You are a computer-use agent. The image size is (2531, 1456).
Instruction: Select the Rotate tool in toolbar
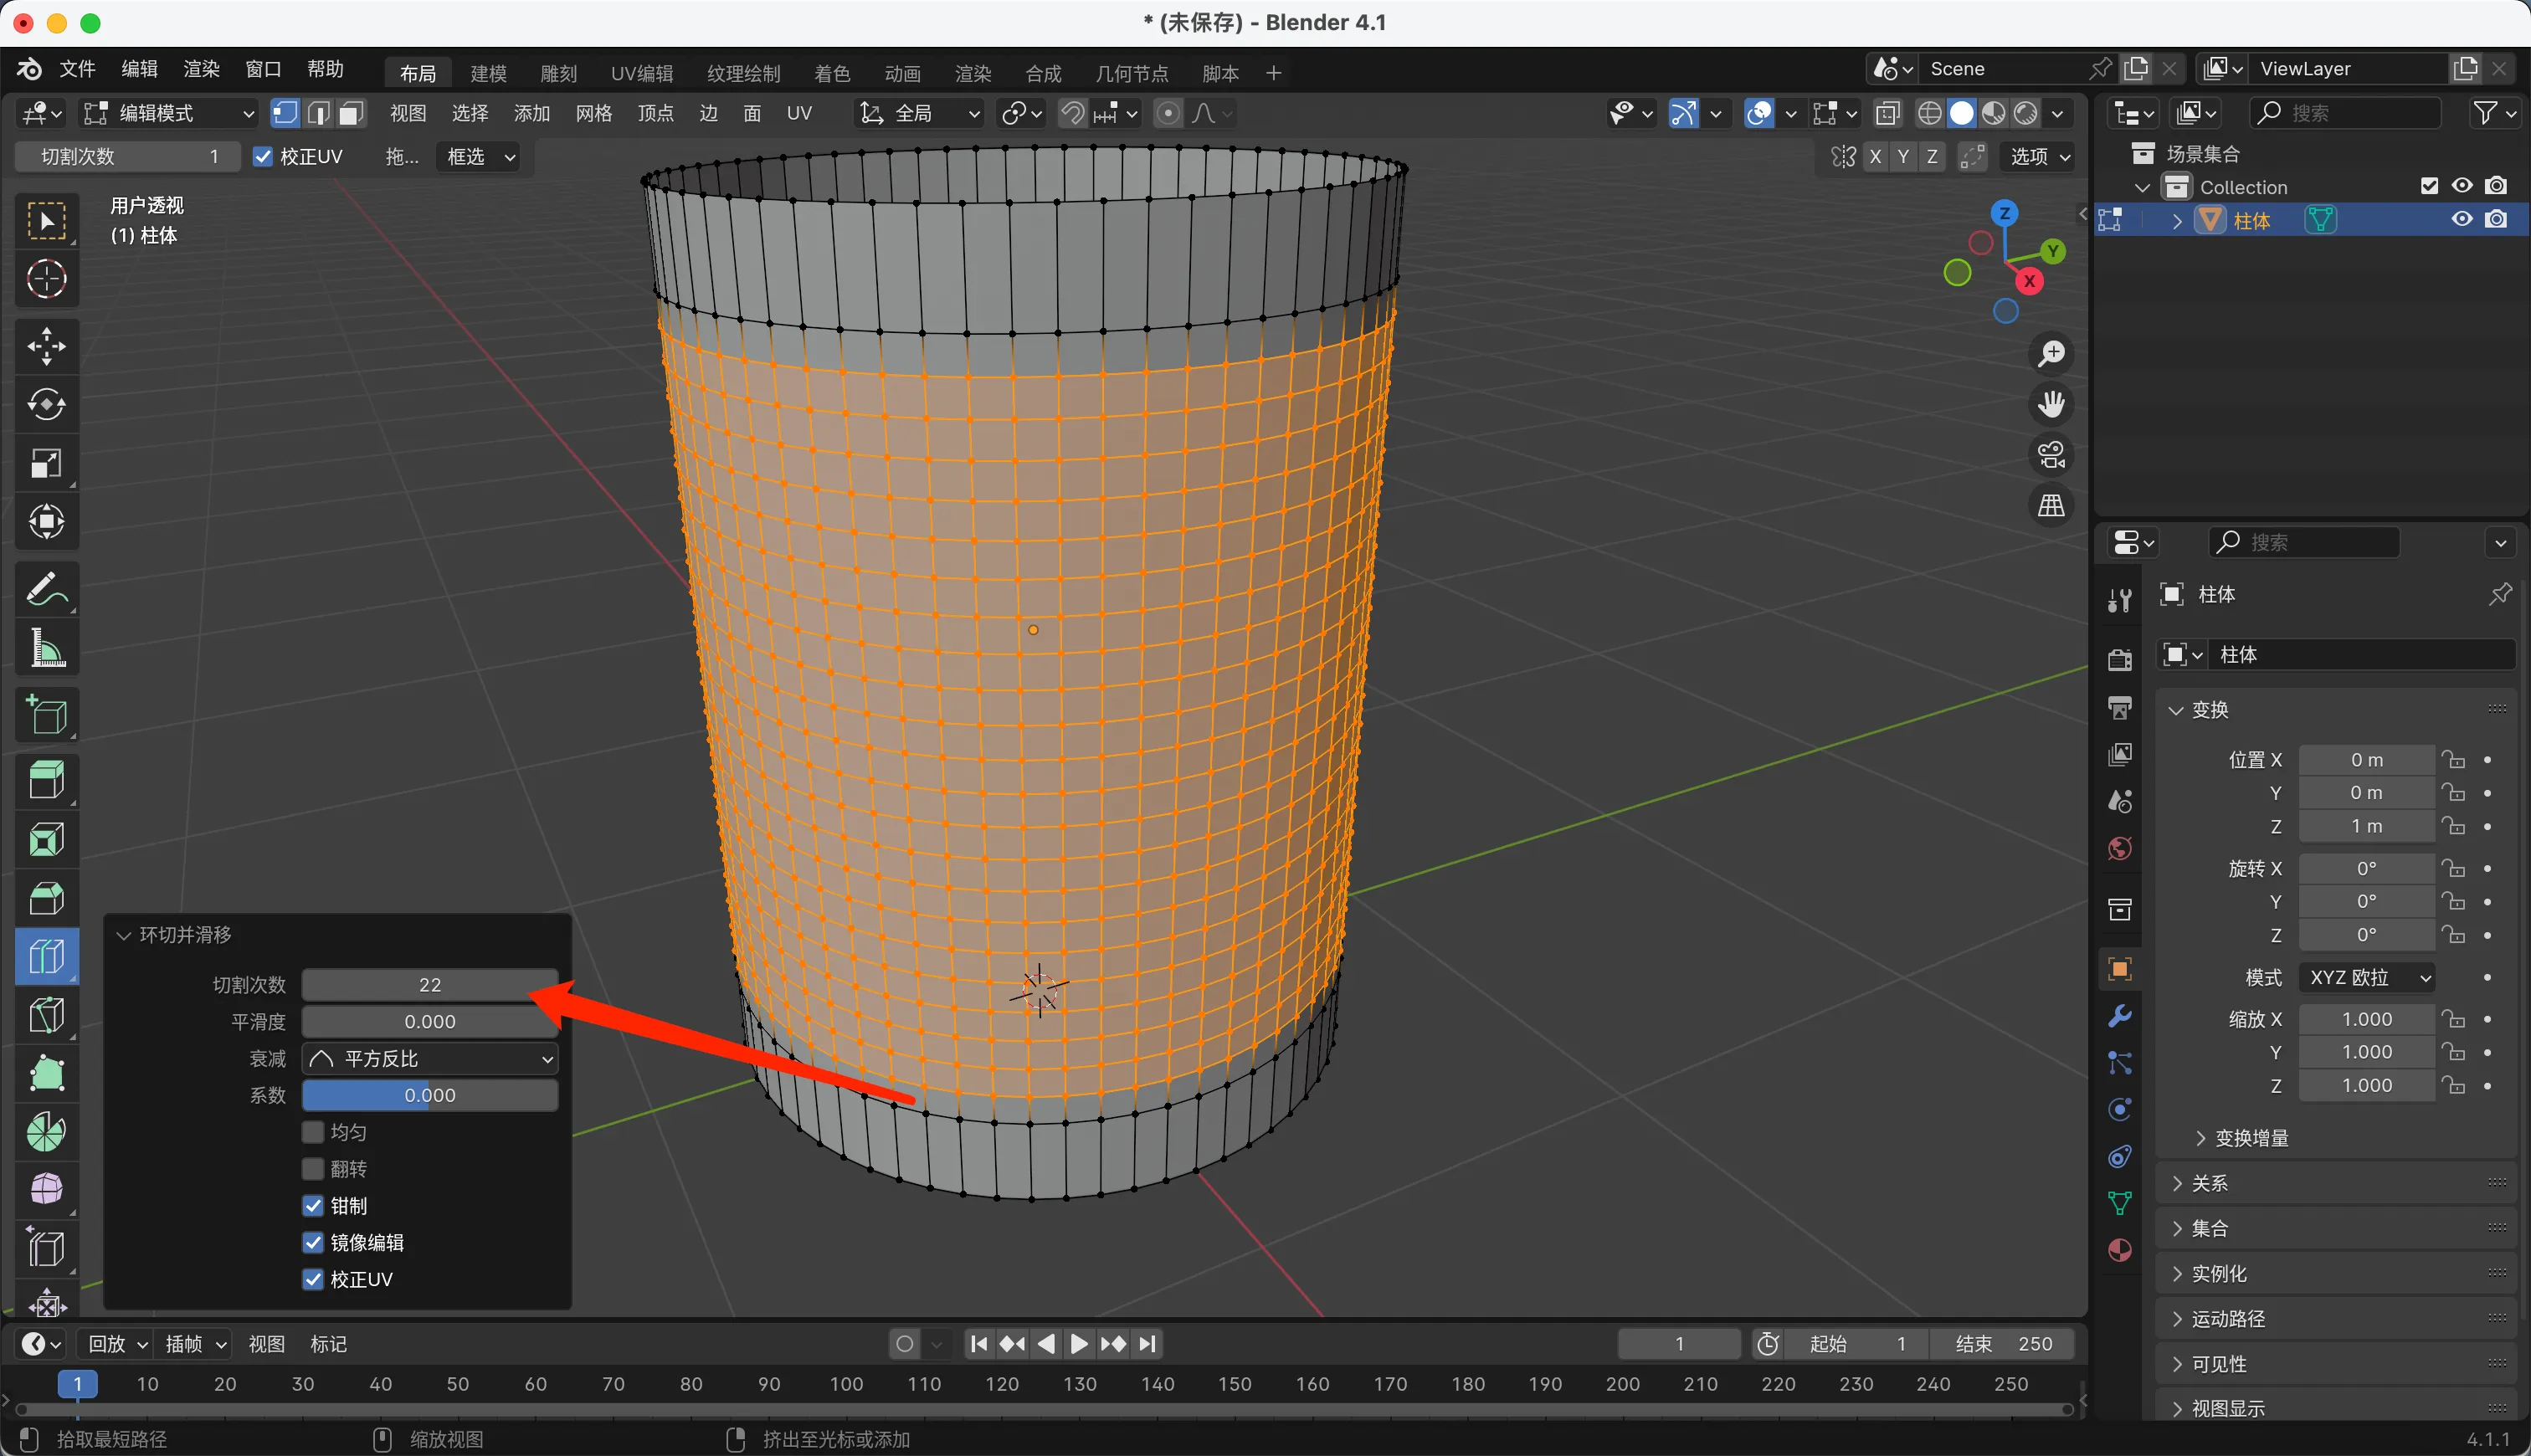click(x=46, y=405)
